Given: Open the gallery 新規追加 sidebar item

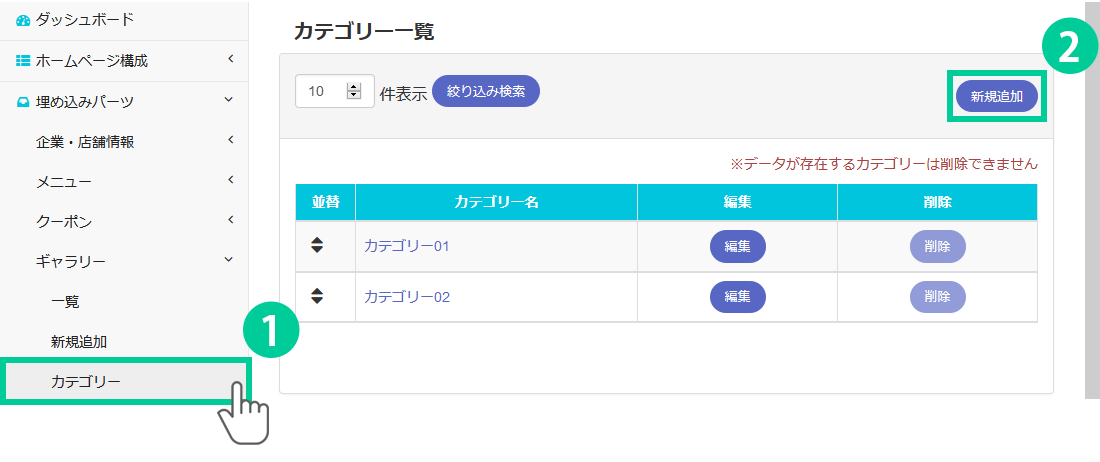Looking at the screenshot, I should [79, 341].
